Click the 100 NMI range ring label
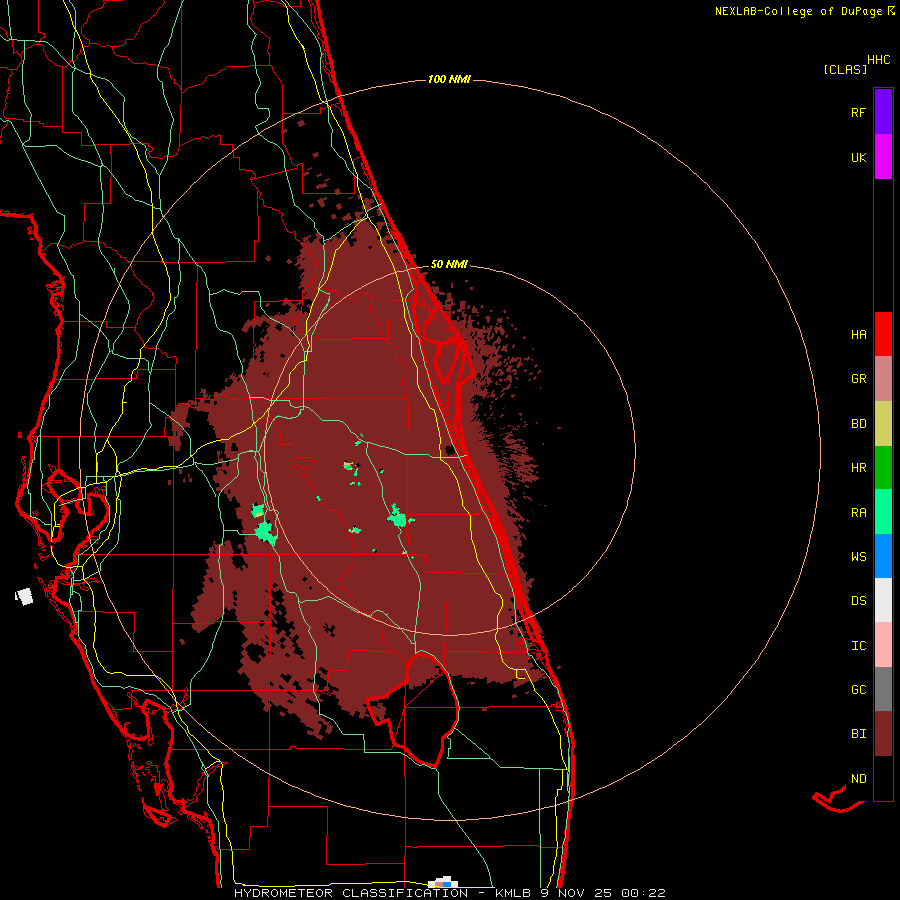Image resolution: width=900 pixels, height=900 pixels. point(449,79)
